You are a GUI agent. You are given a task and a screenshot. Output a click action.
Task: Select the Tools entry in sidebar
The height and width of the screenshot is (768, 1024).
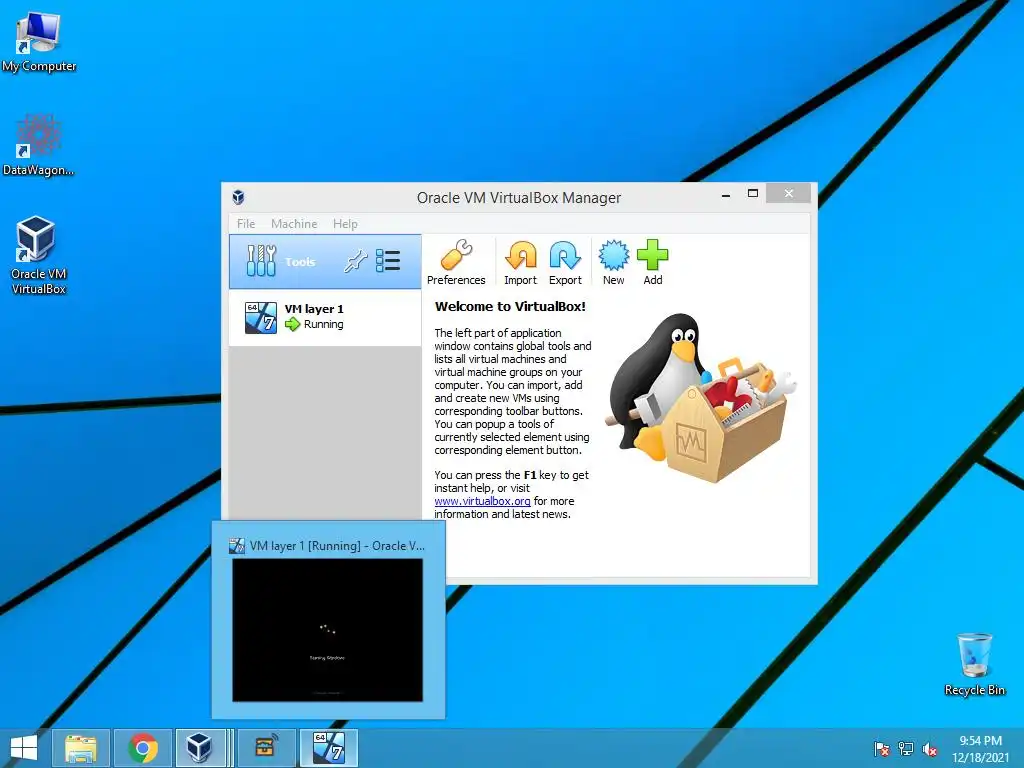pos(325,262)
